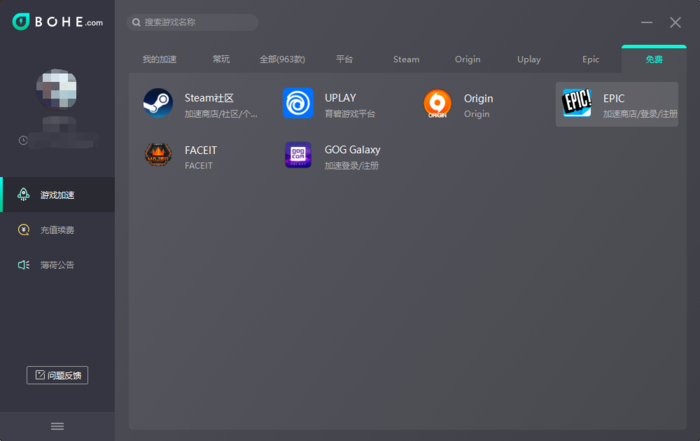Go to 游戏加速 in the sidebar
The height and width of the screenshot is (441, 700).
coord(57,195)
